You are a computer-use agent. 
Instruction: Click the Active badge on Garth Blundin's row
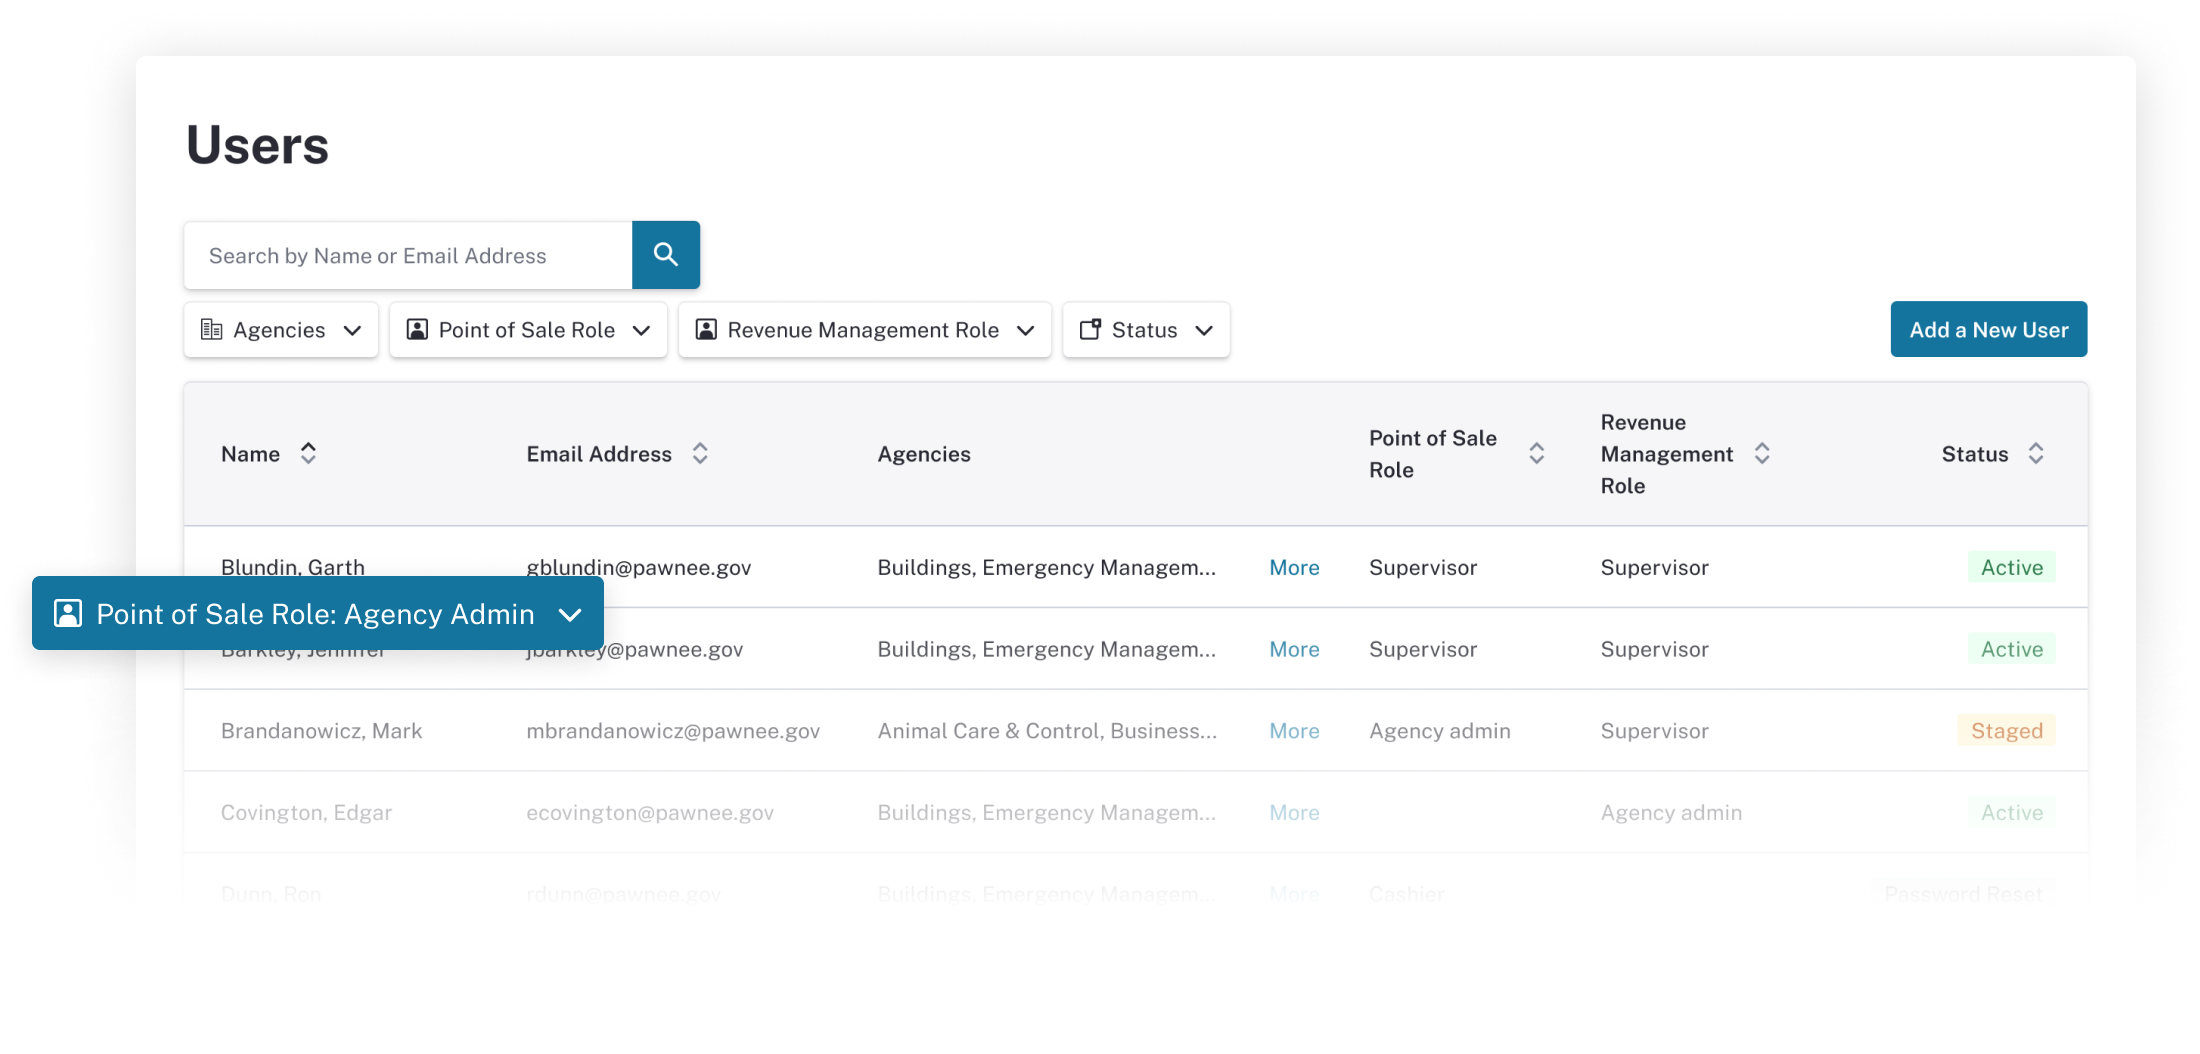click(2011, 567)
